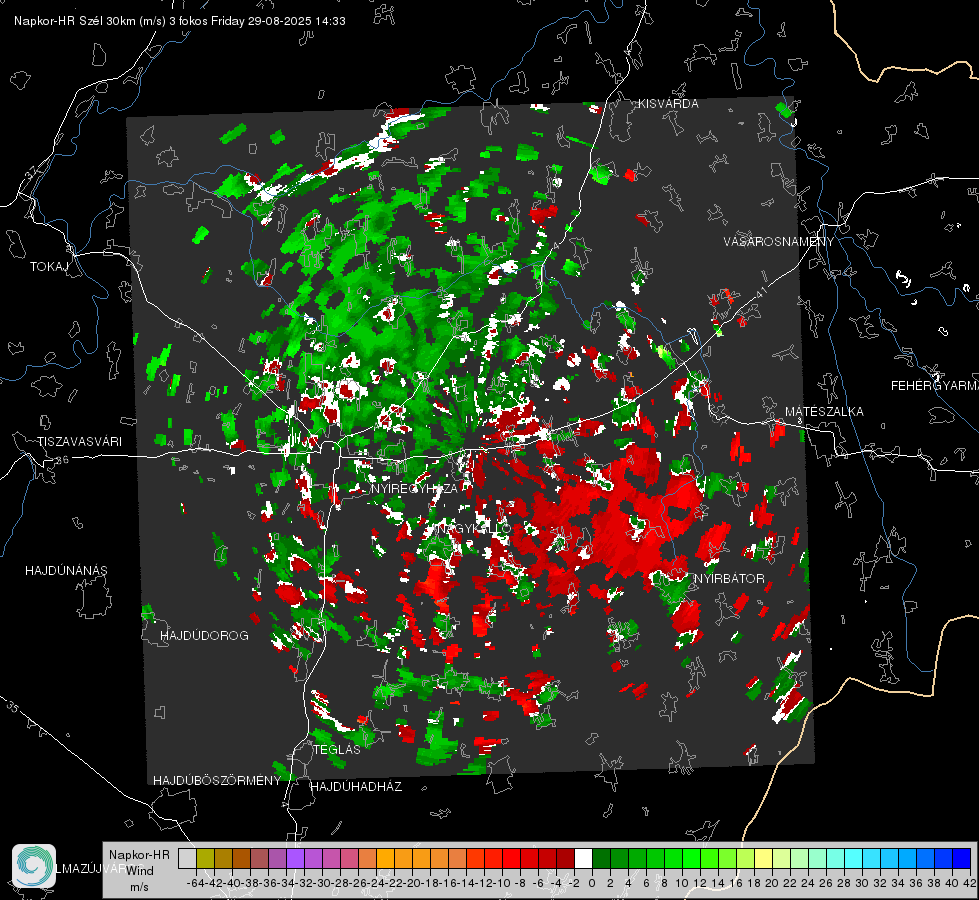
Task: Pick the purple swatch between -34 and -32
Action: (295, 858)
